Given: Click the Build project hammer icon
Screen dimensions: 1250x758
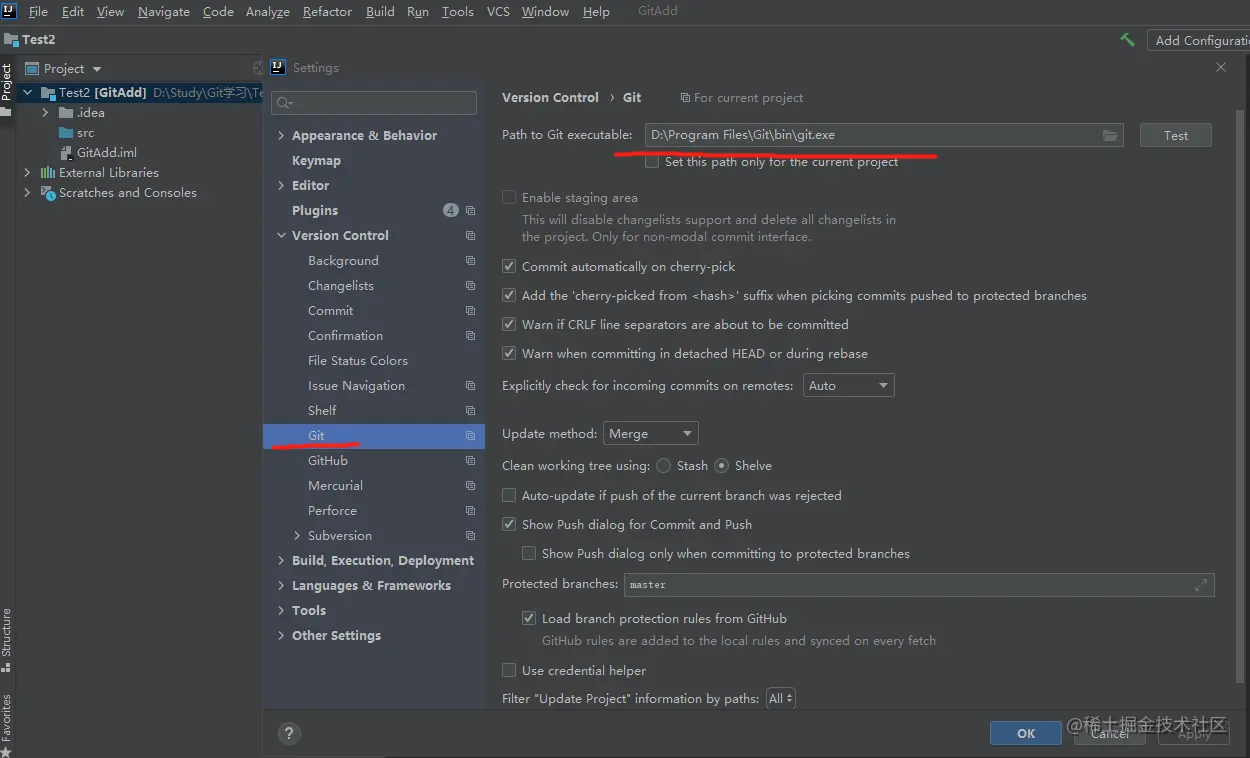Looking at the screenshot, I should (x=1127, y=40).
